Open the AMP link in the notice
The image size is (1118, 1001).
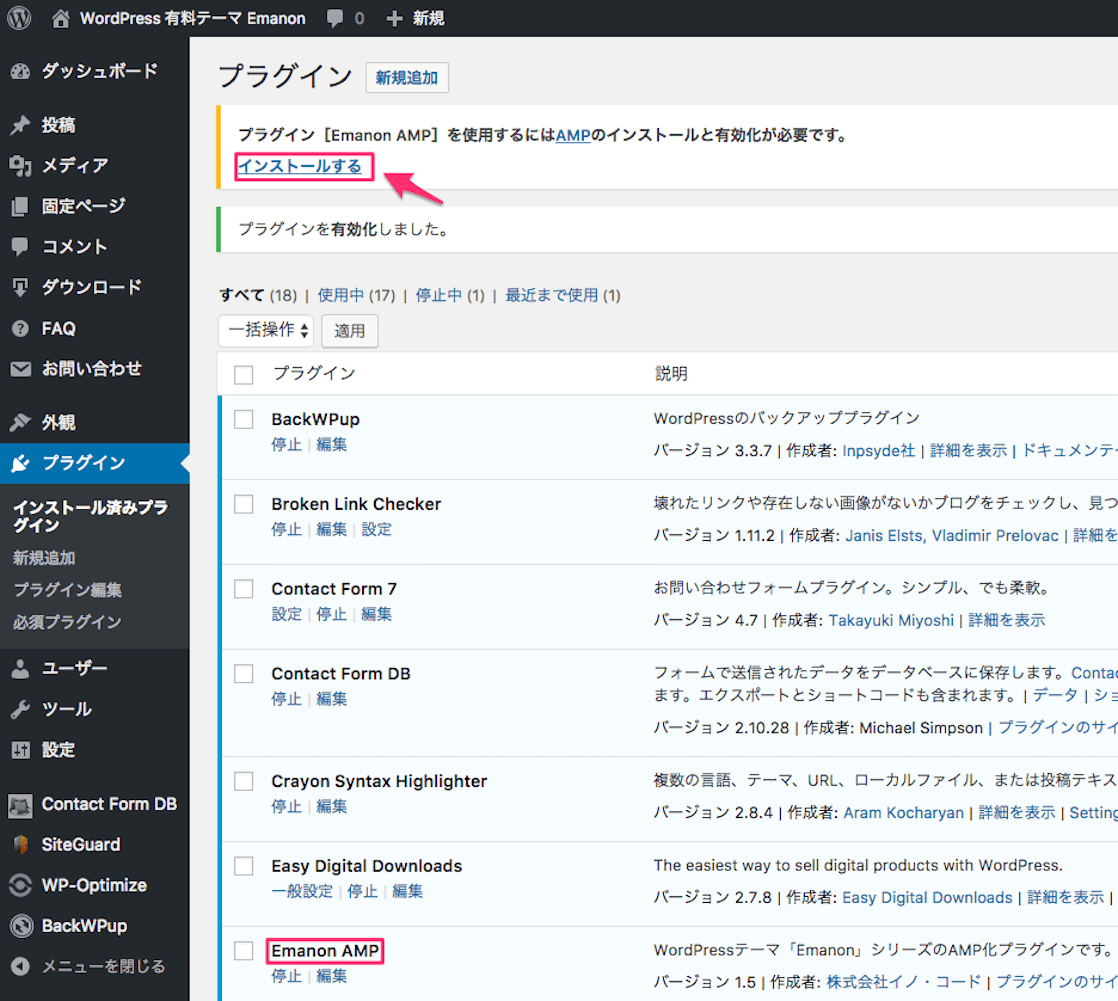click(x=573, y=135)
